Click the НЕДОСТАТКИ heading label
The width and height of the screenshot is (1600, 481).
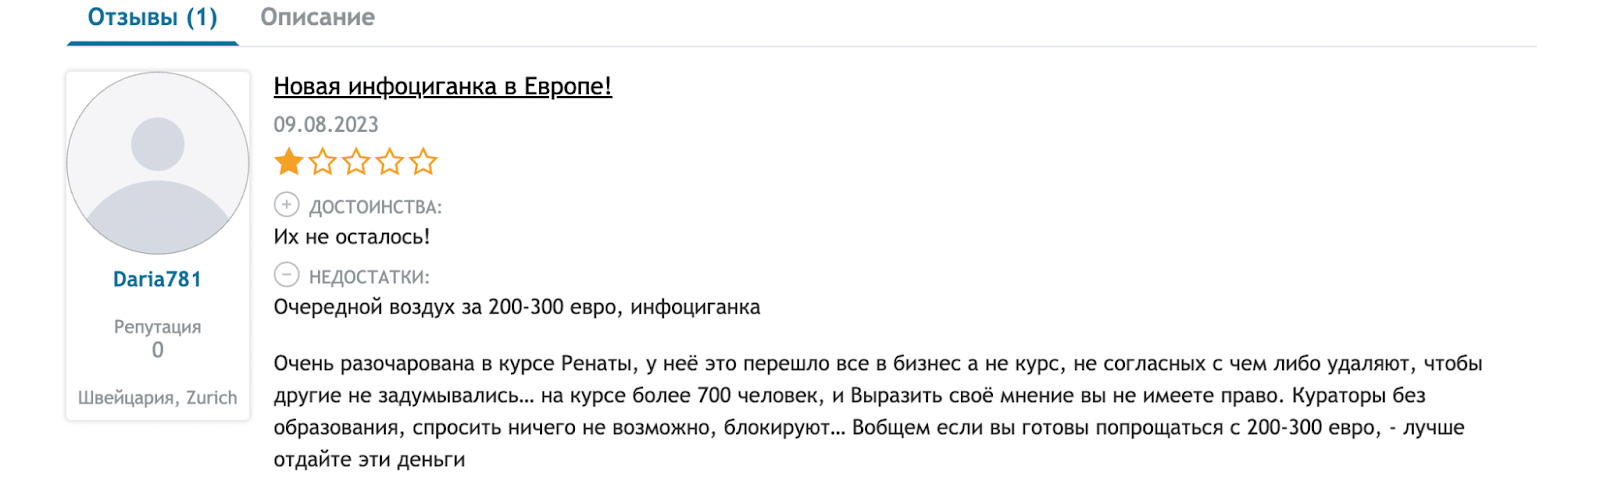[x=369, y=277]
